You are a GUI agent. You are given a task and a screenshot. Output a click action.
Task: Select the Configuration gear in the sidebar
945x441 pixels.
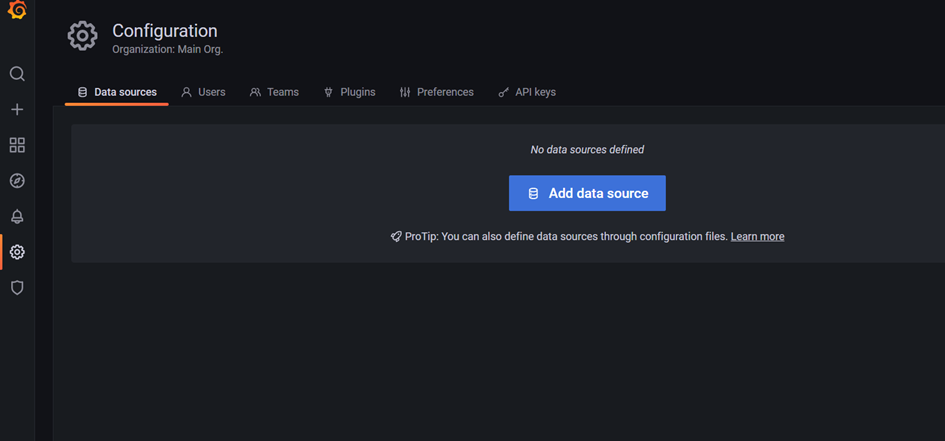17,252
